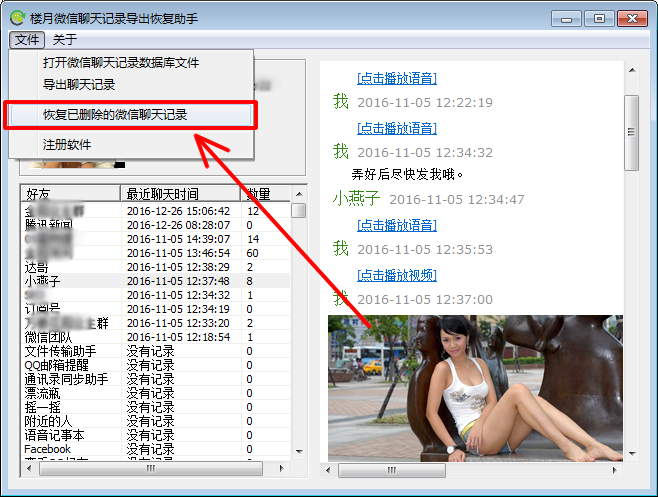Select 附近的人 row
The image size is (658, 497).
156,421
